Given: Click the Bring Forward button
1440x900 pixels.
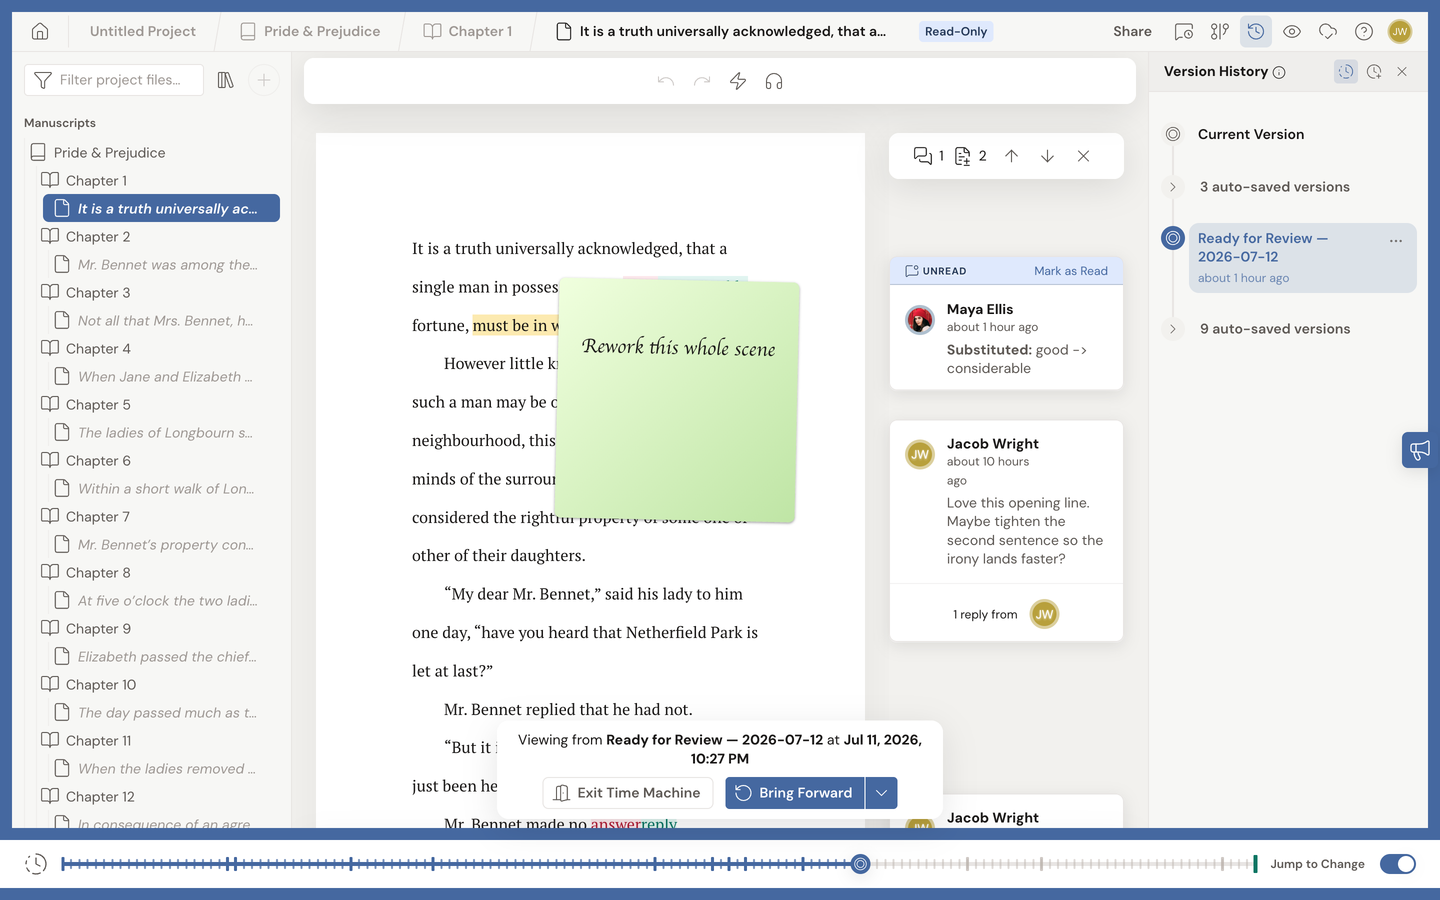Looking at the screenshot, I should pos(795,793).
